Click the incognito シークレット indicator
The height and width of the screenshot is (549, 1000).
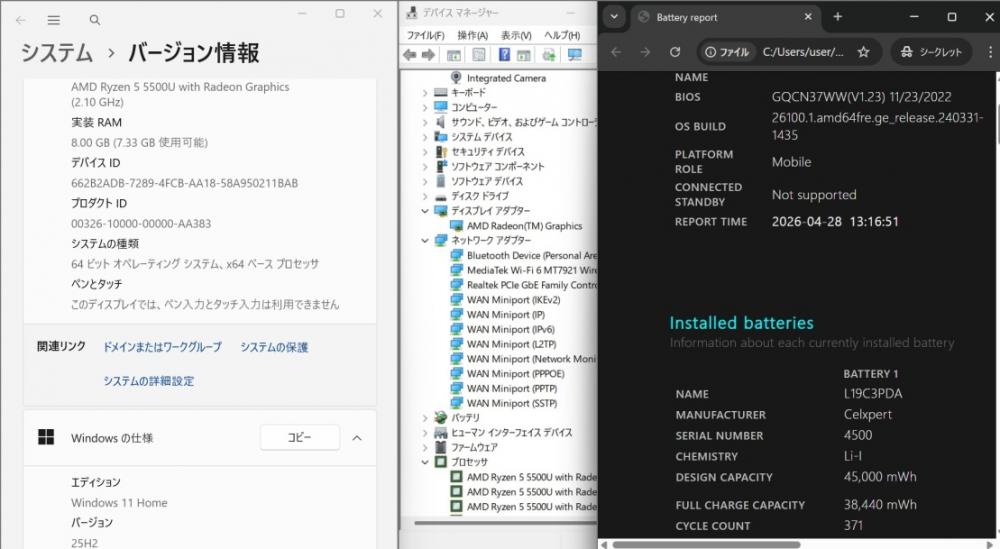(x=931, y=52)
